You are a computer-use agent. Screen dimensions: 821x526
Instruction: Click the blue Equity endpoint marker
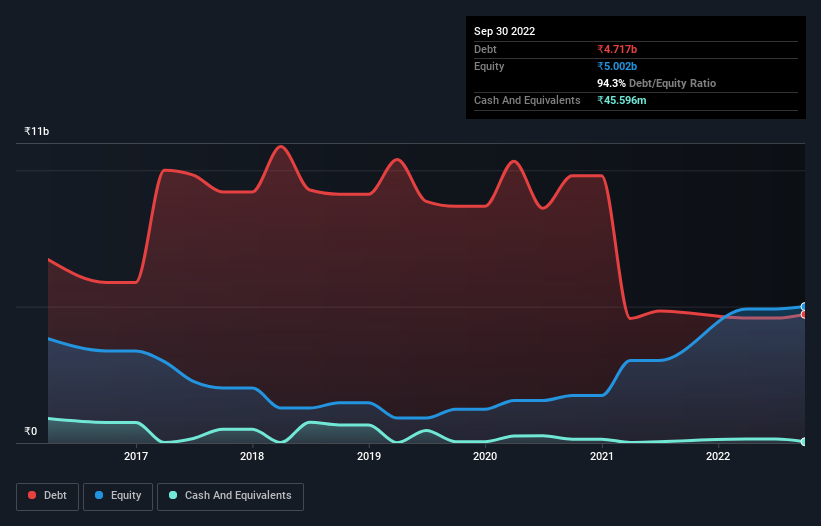[x=804, y=307]
